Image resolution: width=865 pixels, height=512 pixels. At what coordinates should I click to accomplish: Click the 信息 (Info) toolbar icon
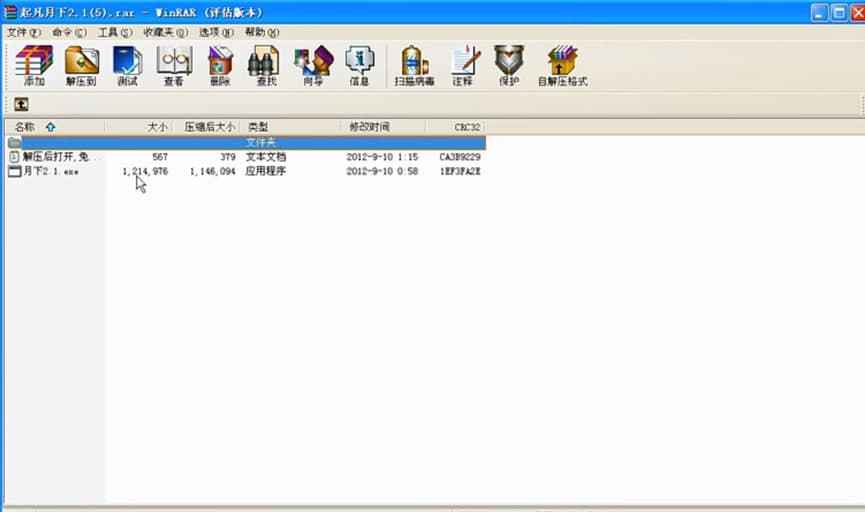point(359,65)
